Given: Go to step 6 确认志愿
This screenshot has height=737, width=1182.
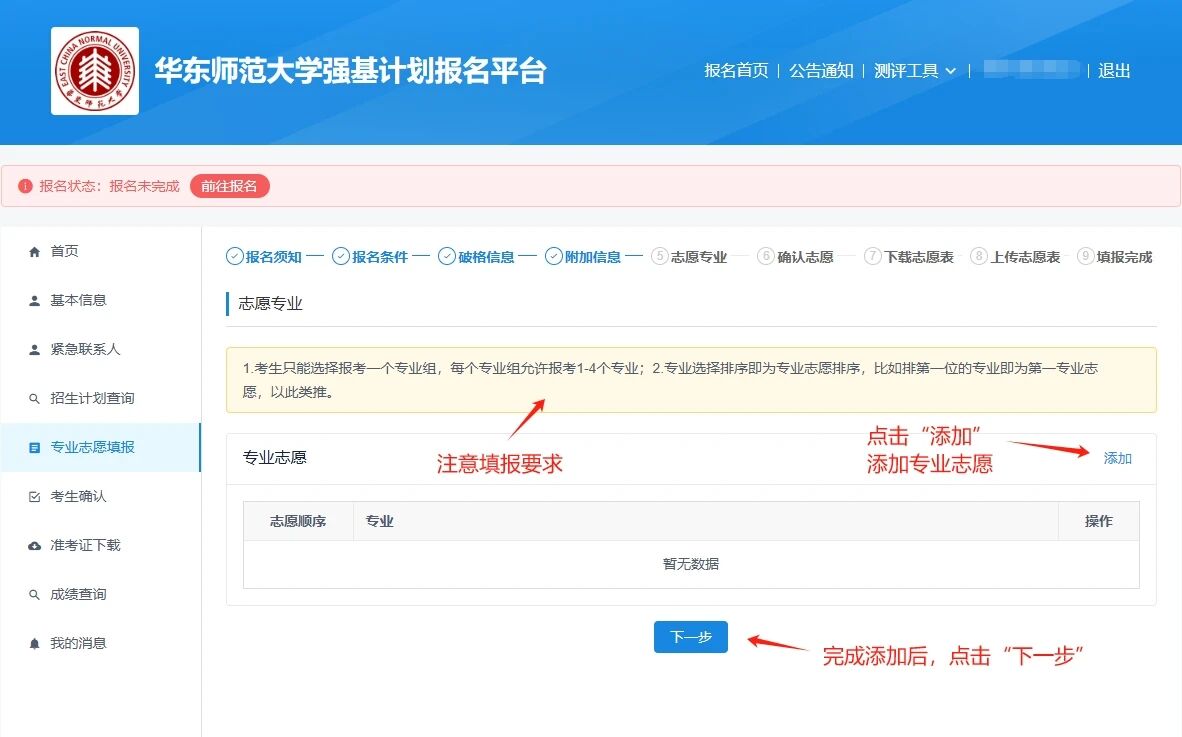Looking at the screenshot, I should pyautogui.click(x=795, y=257).
